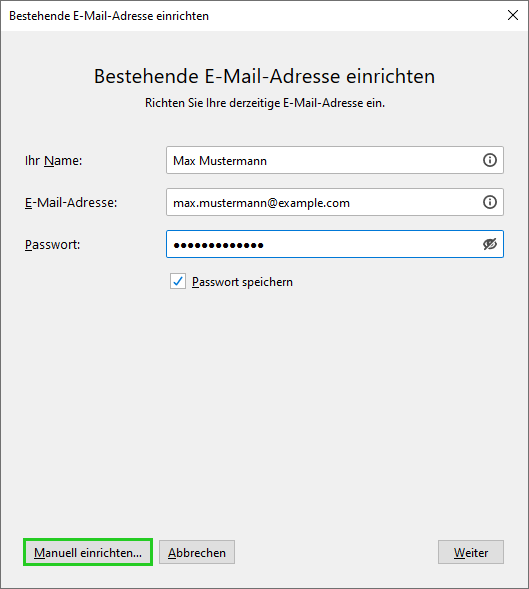This screenshot has width=529, height=589.
Task: Click the "E-Mail-Adresse:" field label
Action: click(x=71, y=203)
